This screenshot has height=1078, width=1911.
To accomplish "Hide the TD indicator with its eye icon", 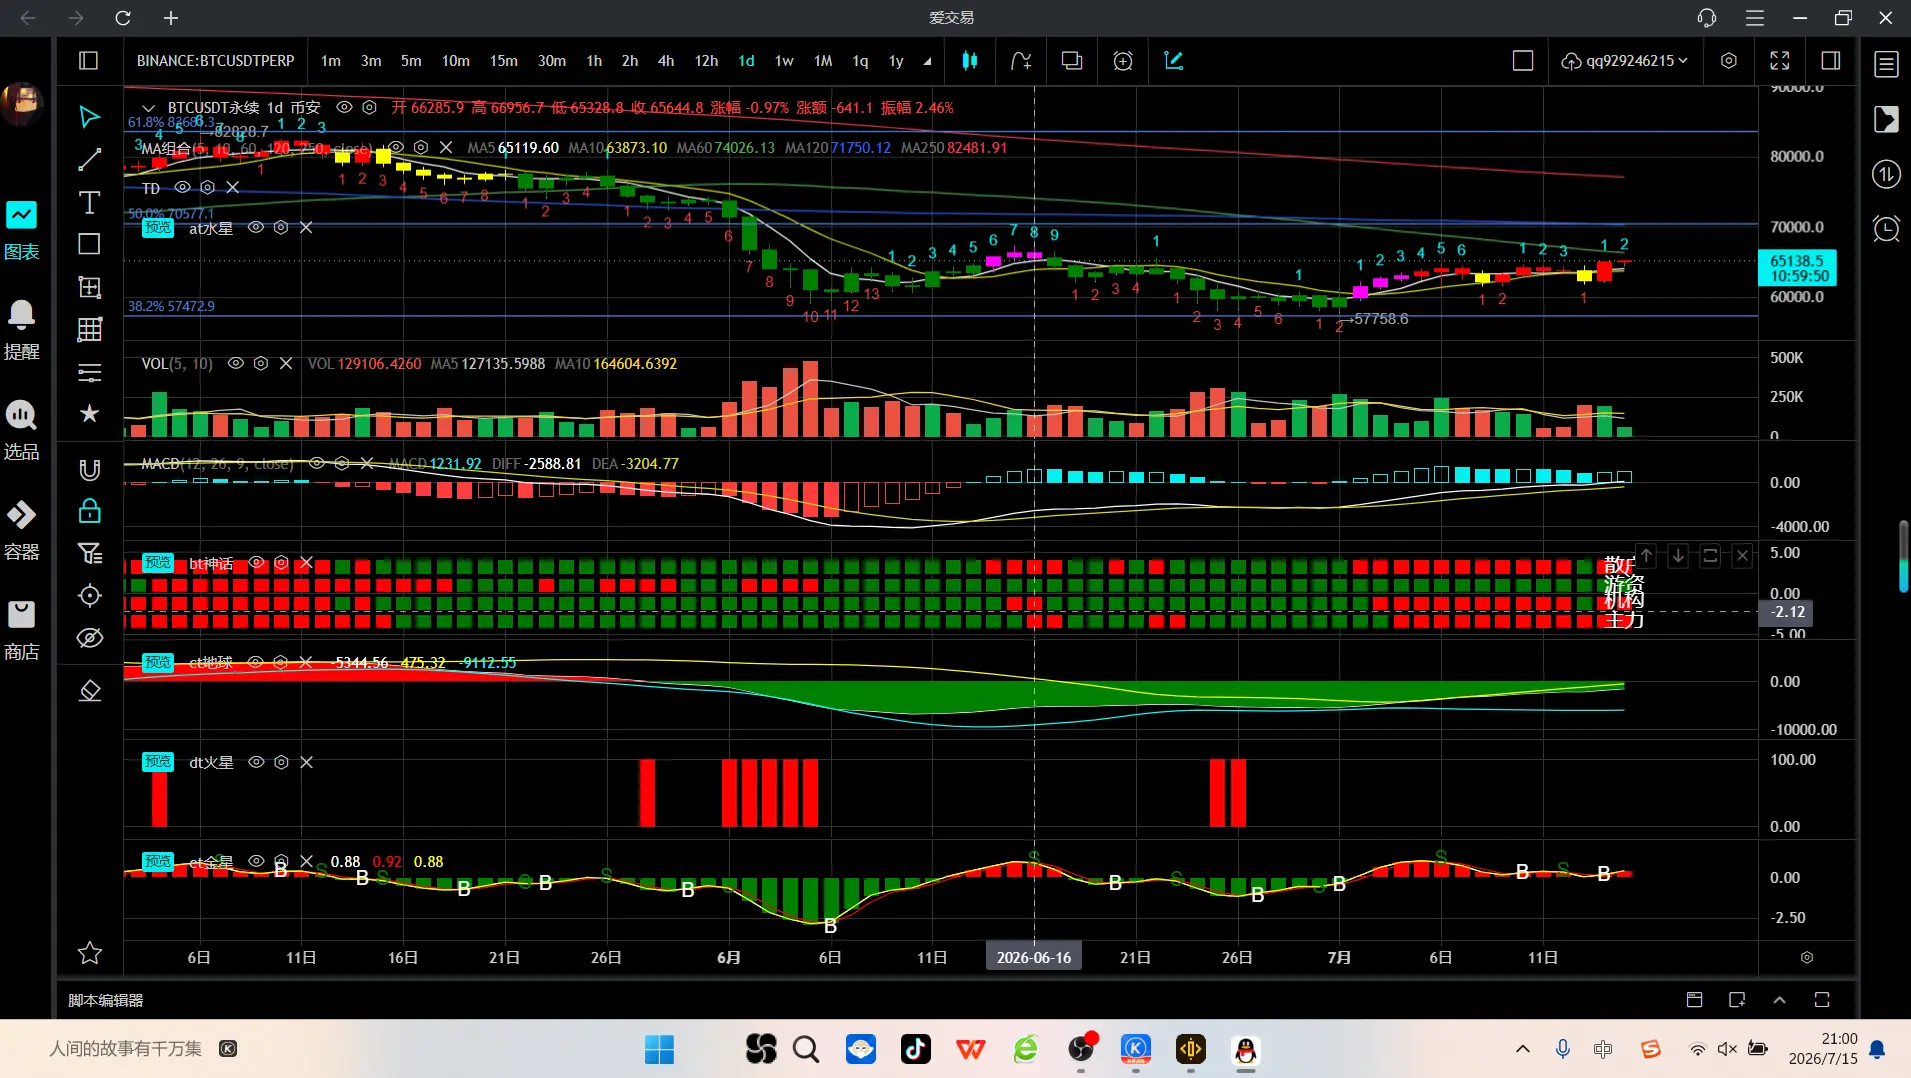I will (x=182, y=188).
